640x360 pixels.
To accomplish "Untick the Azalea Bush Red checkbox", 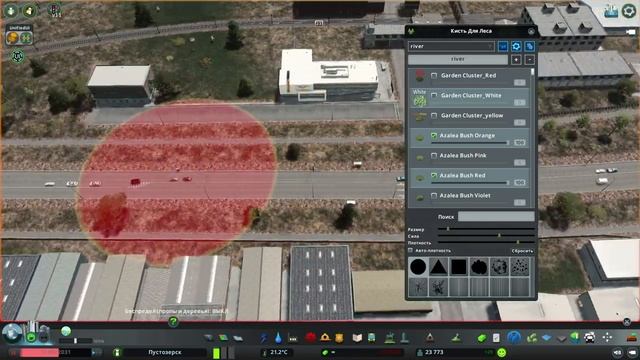I will coord(434,176).
